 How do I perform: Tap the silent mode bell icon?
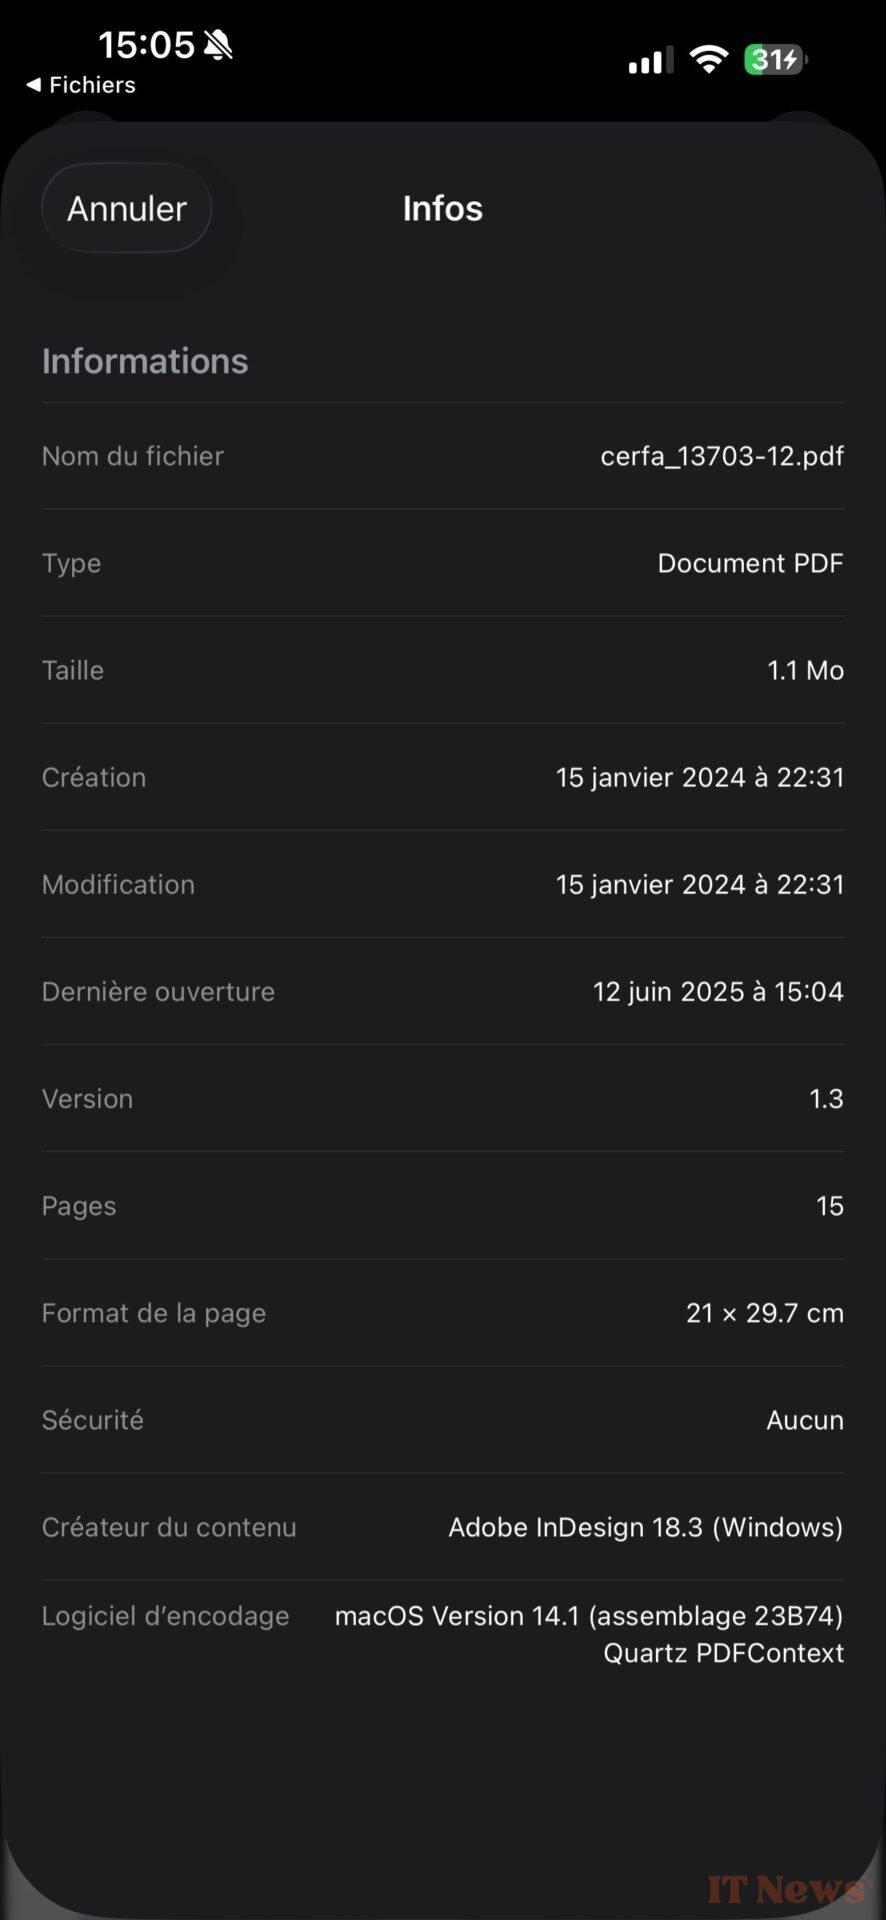pos(218,45)
